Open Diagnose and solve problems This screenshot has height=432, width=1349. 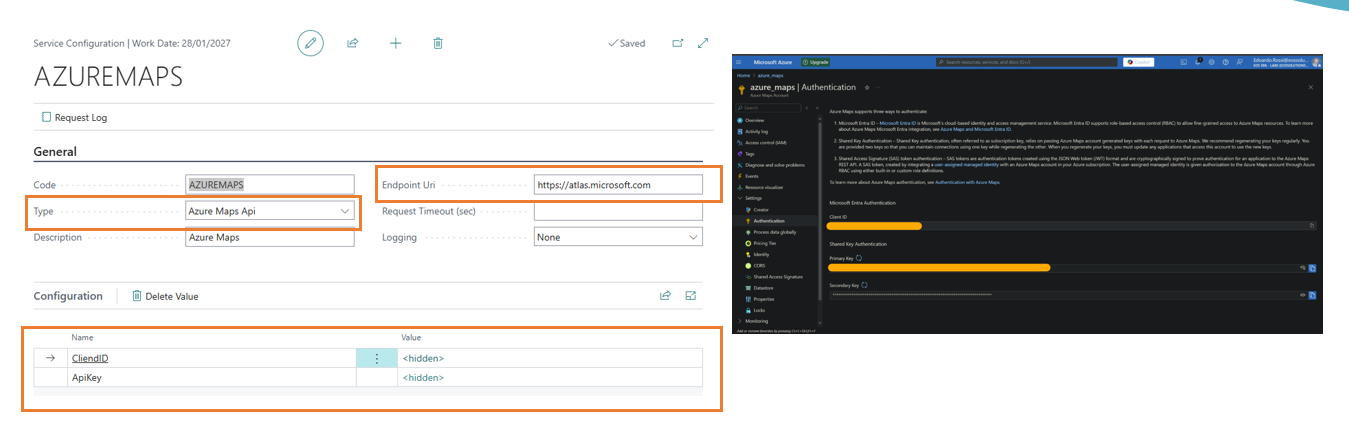[x=774, y=165]
